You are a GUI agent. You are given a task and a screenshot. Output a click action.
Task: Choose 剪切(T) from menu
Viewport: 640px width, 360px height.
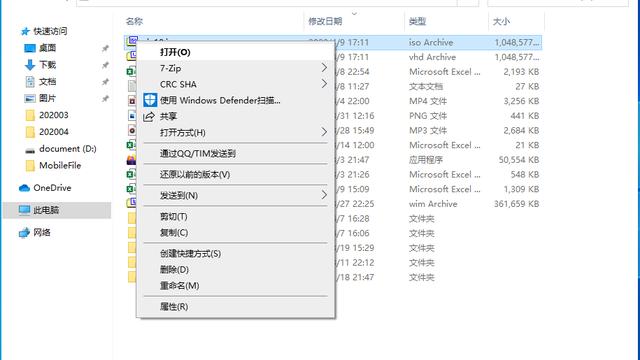(236, 216)
